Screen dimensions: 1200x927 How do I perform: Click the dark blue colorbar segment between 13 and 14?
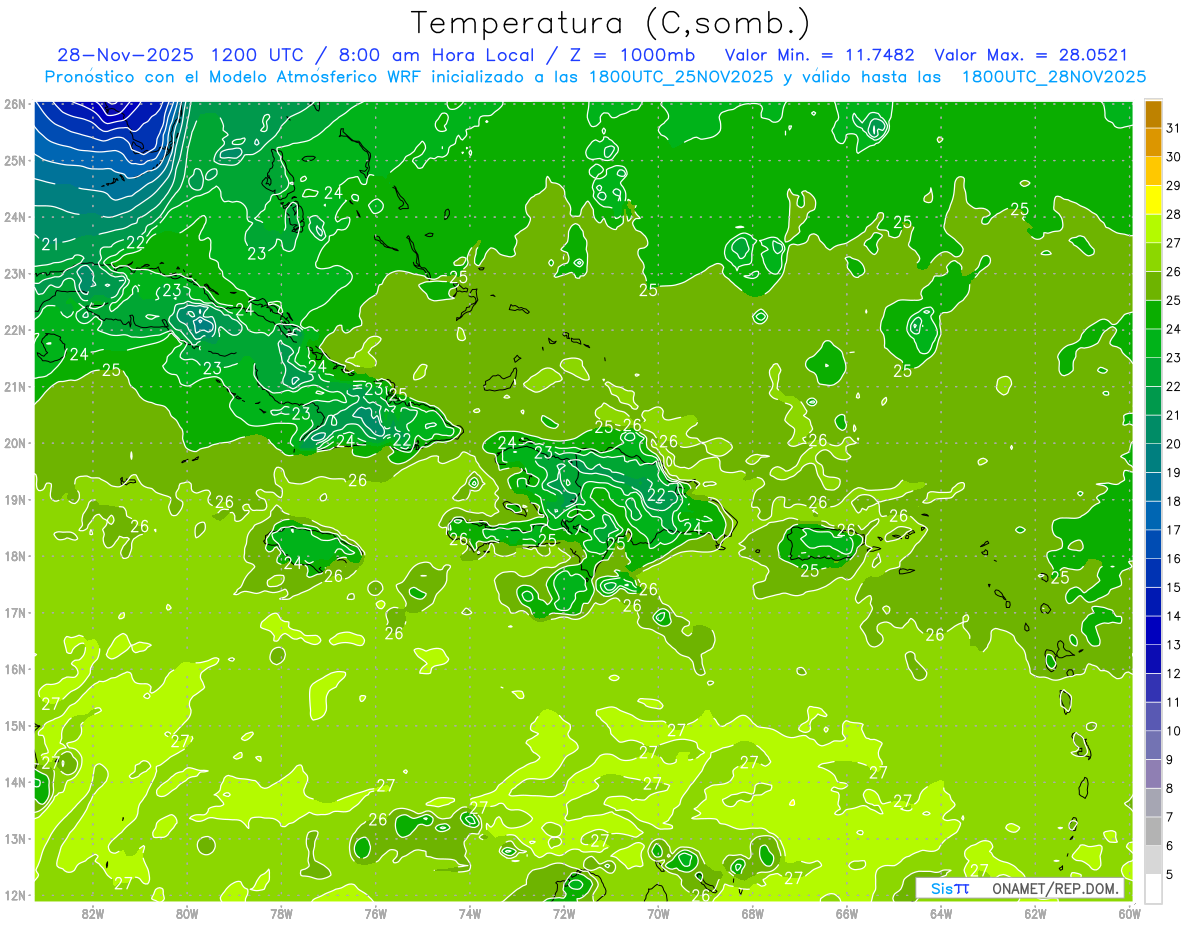[x=1153, y=630]
